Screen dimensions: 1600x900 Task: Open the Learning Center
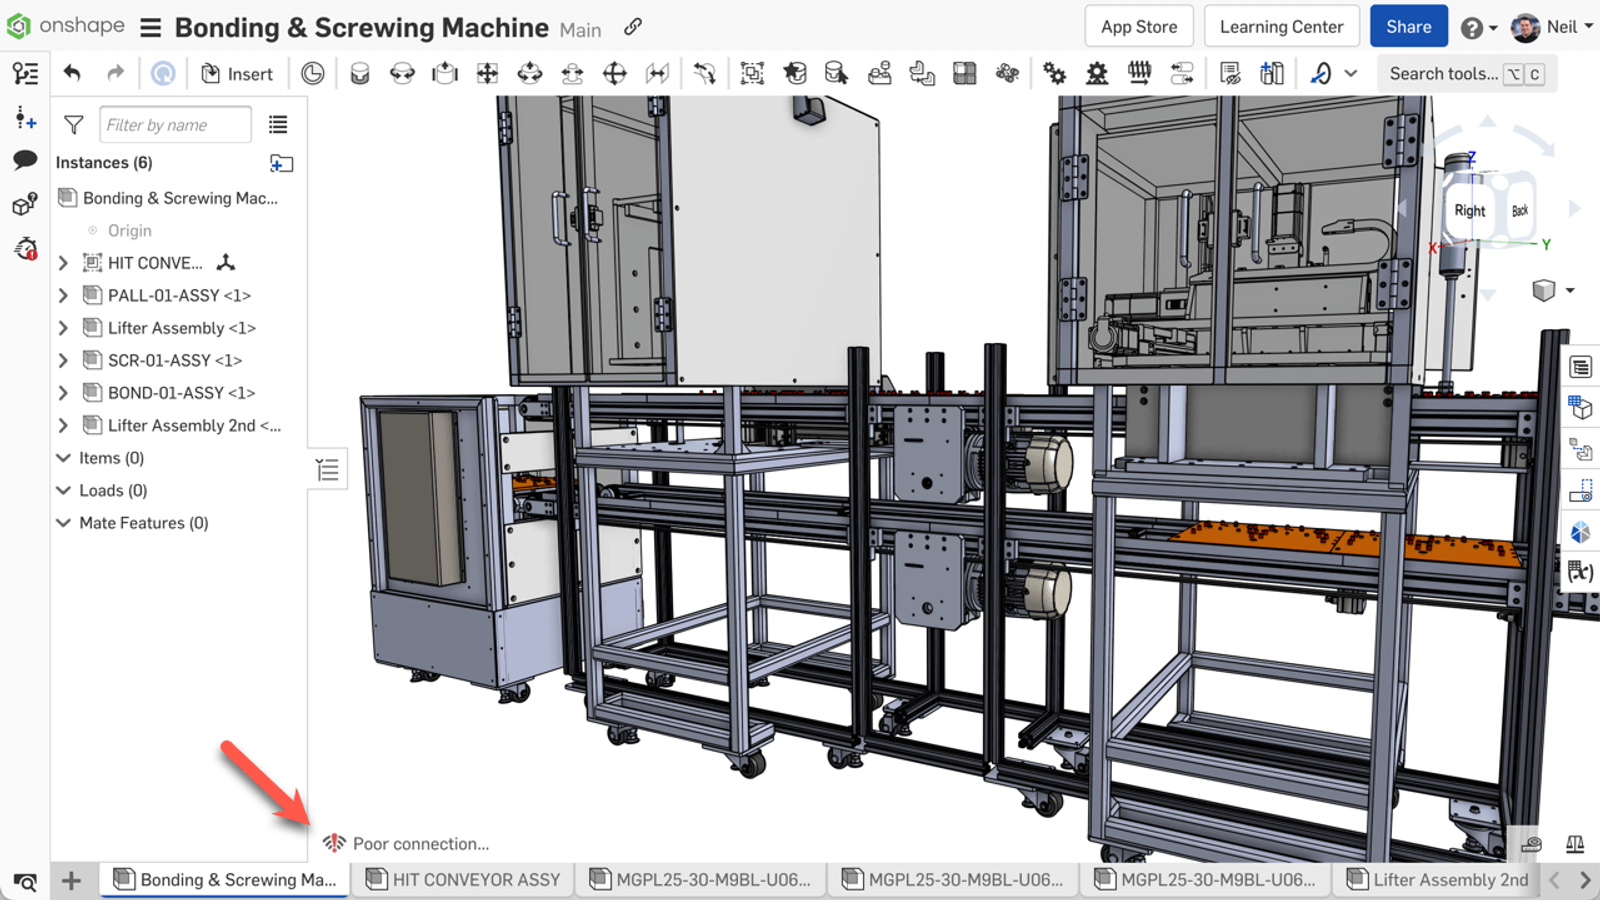(1281, 27)
